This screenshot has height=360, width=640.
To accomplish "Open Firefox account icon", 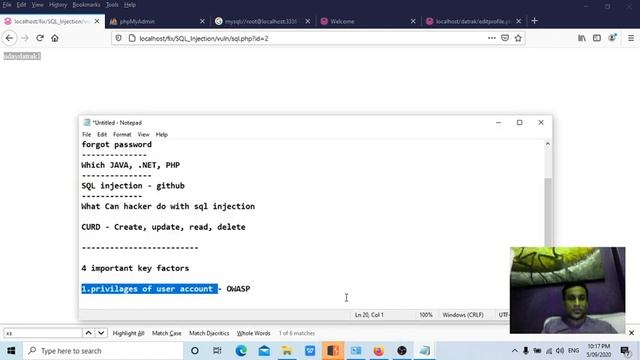I will click(612, 38).
